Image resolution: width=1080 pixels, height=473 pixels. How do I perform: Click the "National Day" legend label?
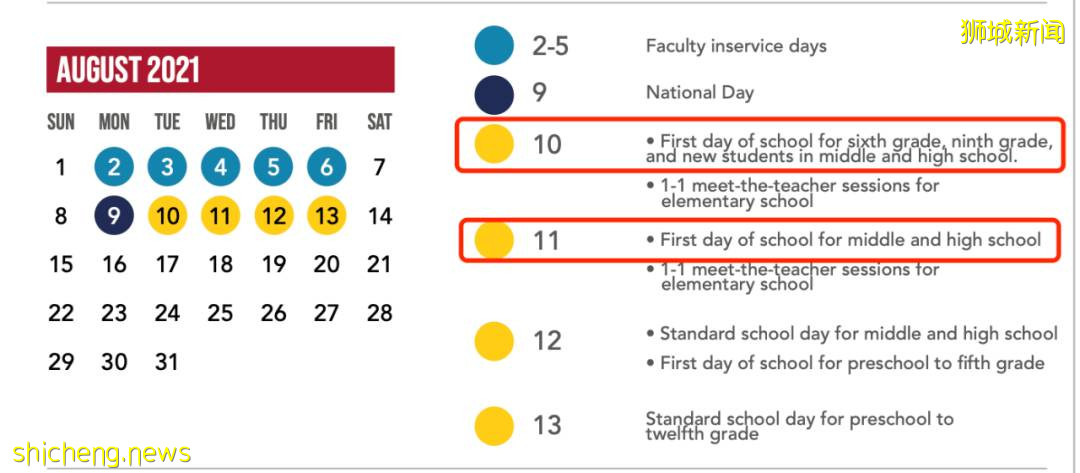coord(699,93)
